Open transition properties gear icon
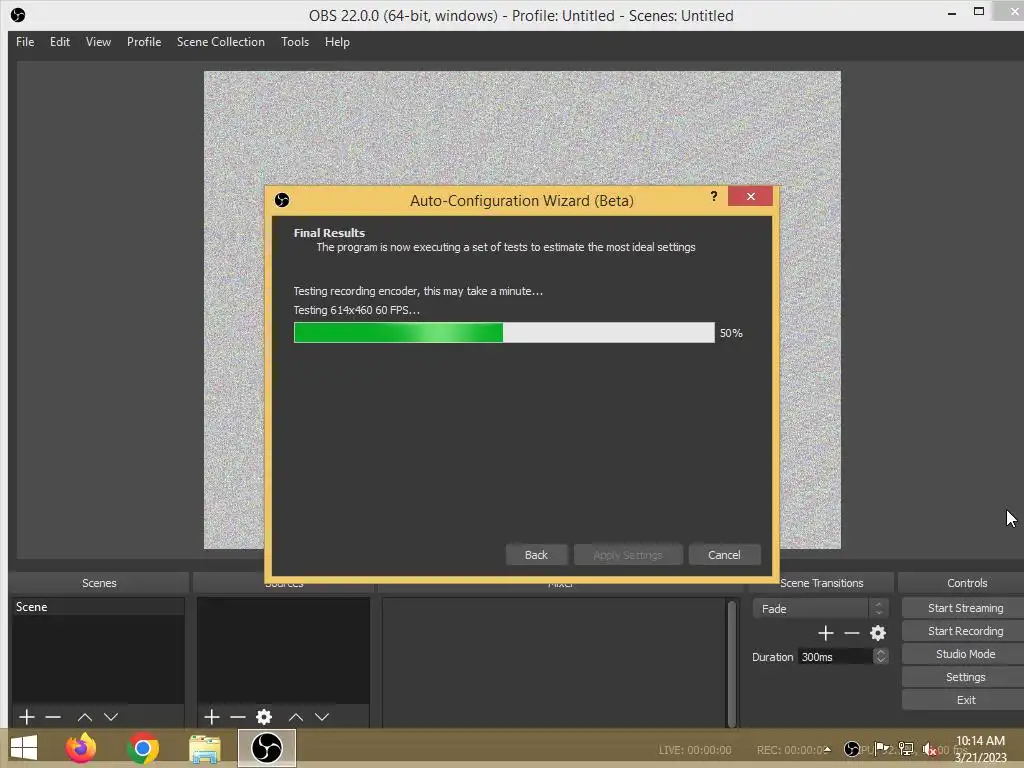This screenshot has height=768, width=1024. 878,633
